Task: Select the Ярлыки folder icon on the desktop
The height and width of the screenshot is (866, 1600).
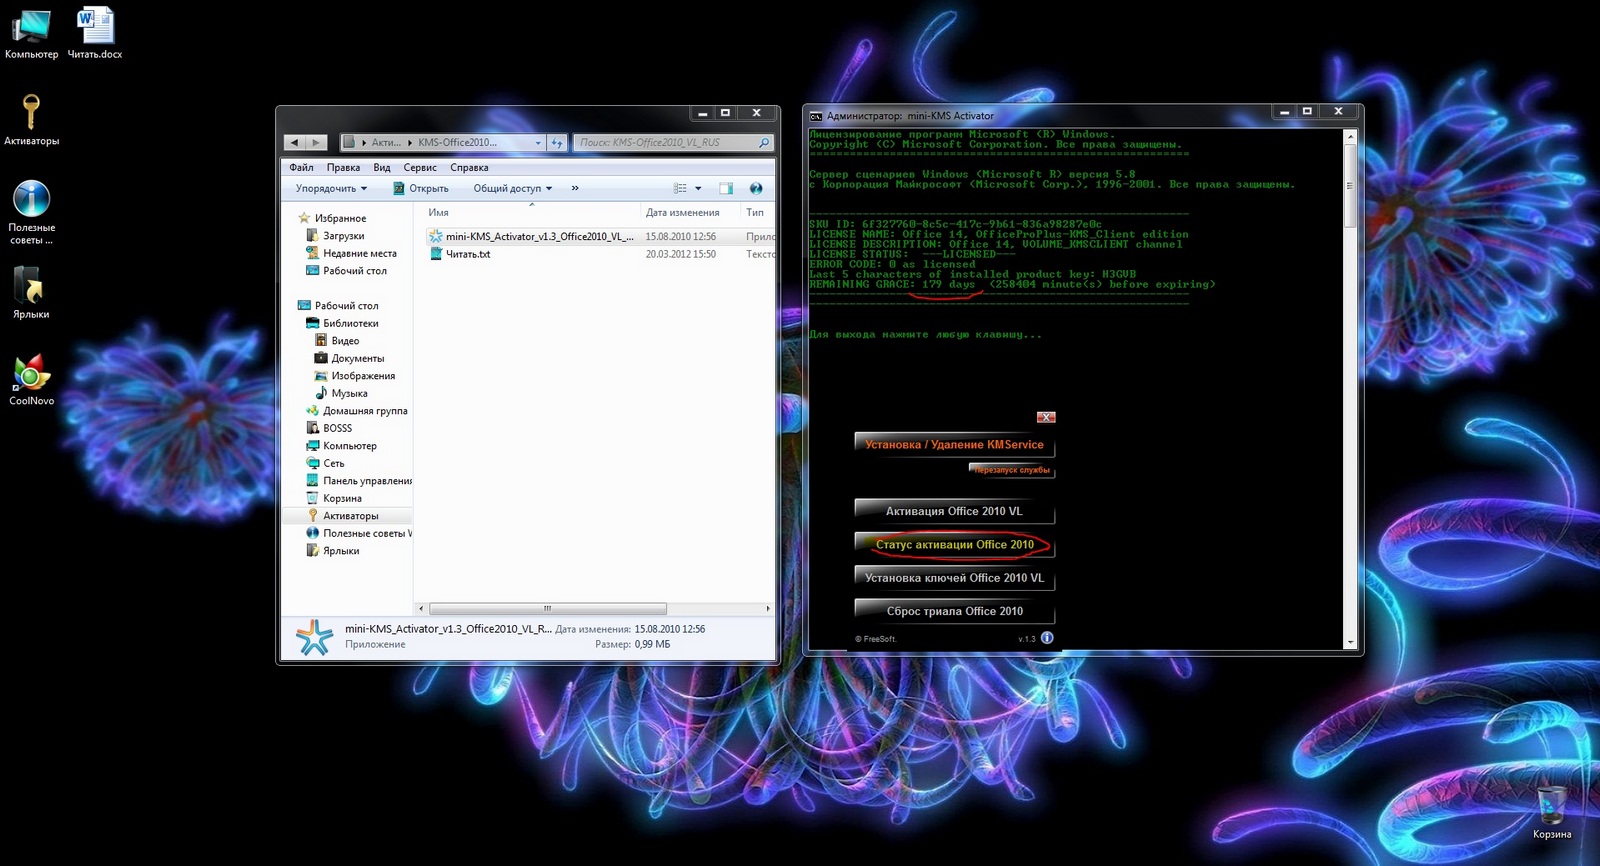Action: click(x=31, y=293)
